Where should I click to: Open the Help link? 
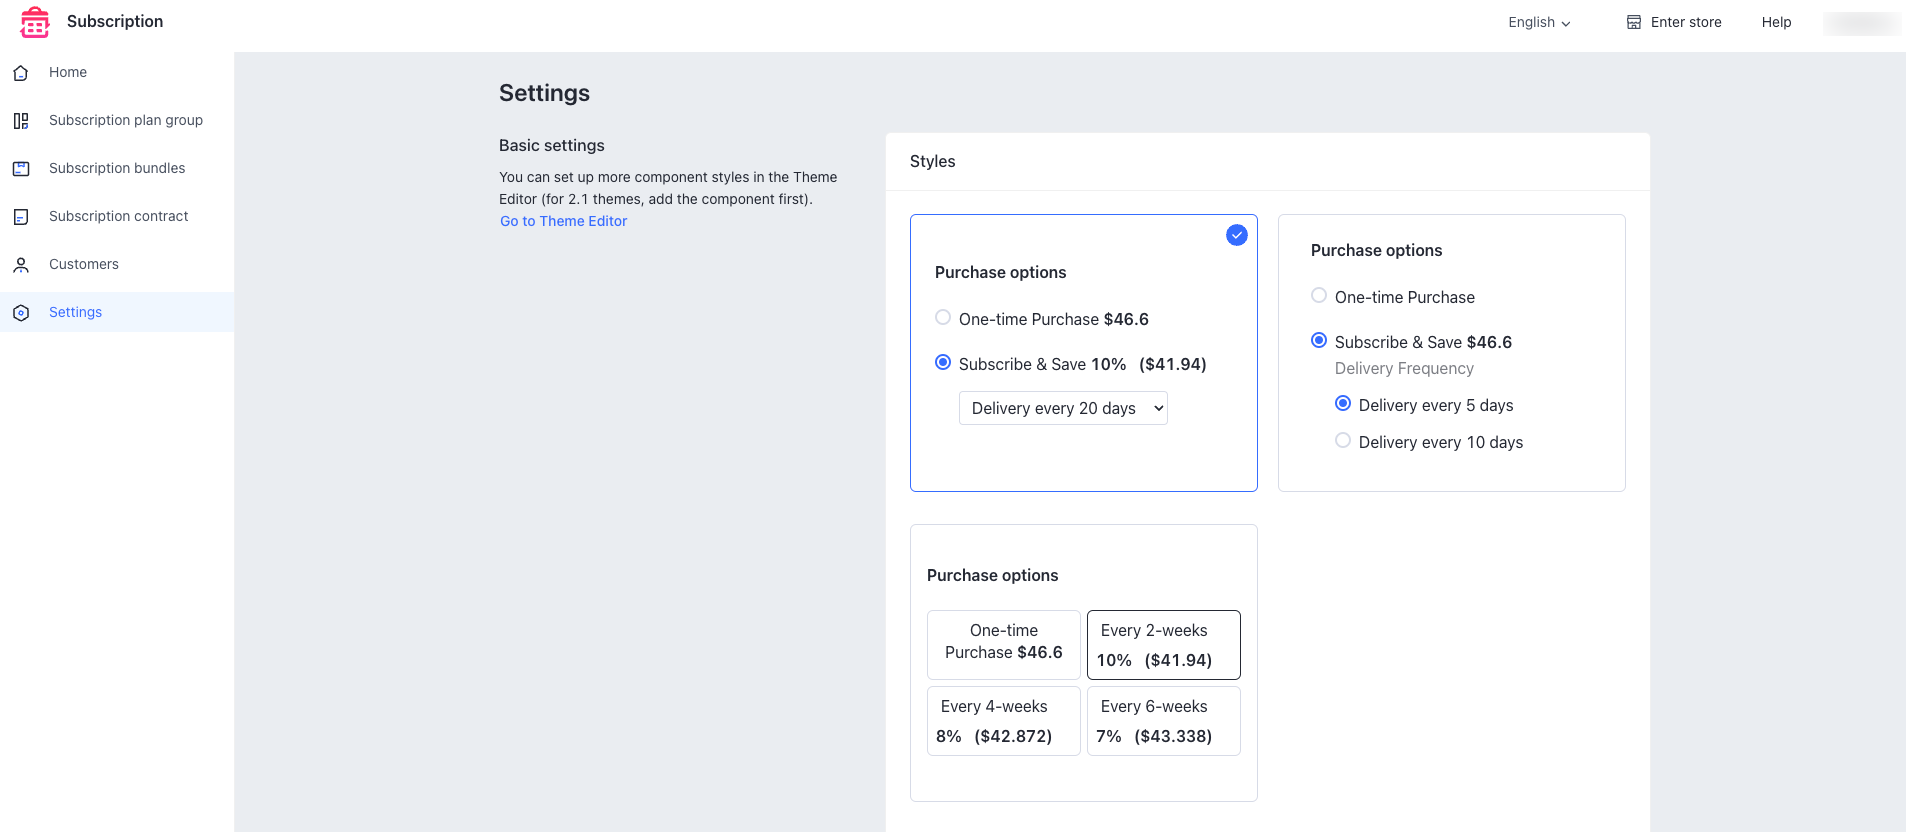click(x=1776, y=22)
